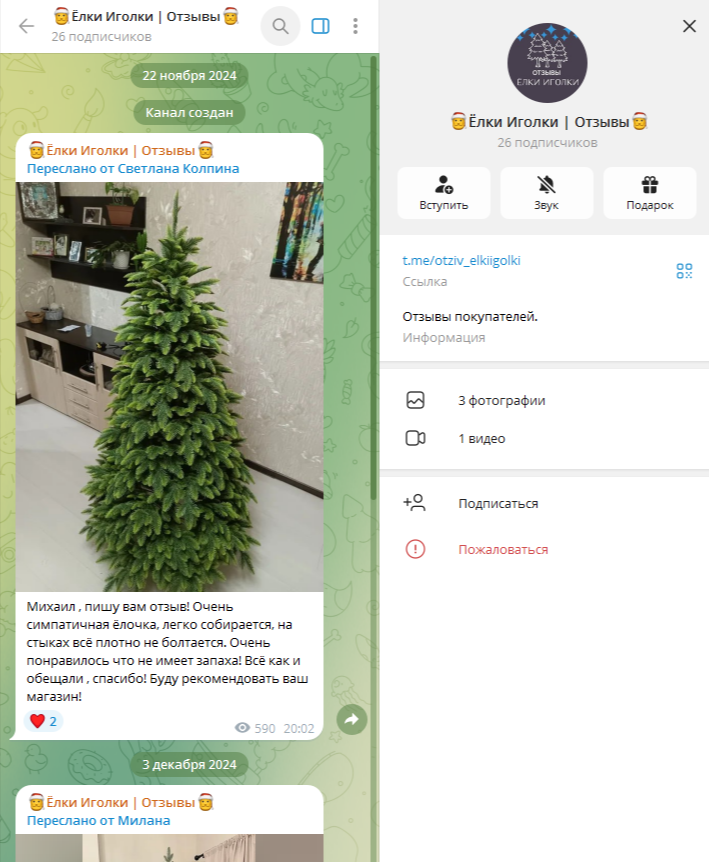The image size is (709, 862).
Task: Open the 3 фотографии media section
Action: click(x=544, y=400)
